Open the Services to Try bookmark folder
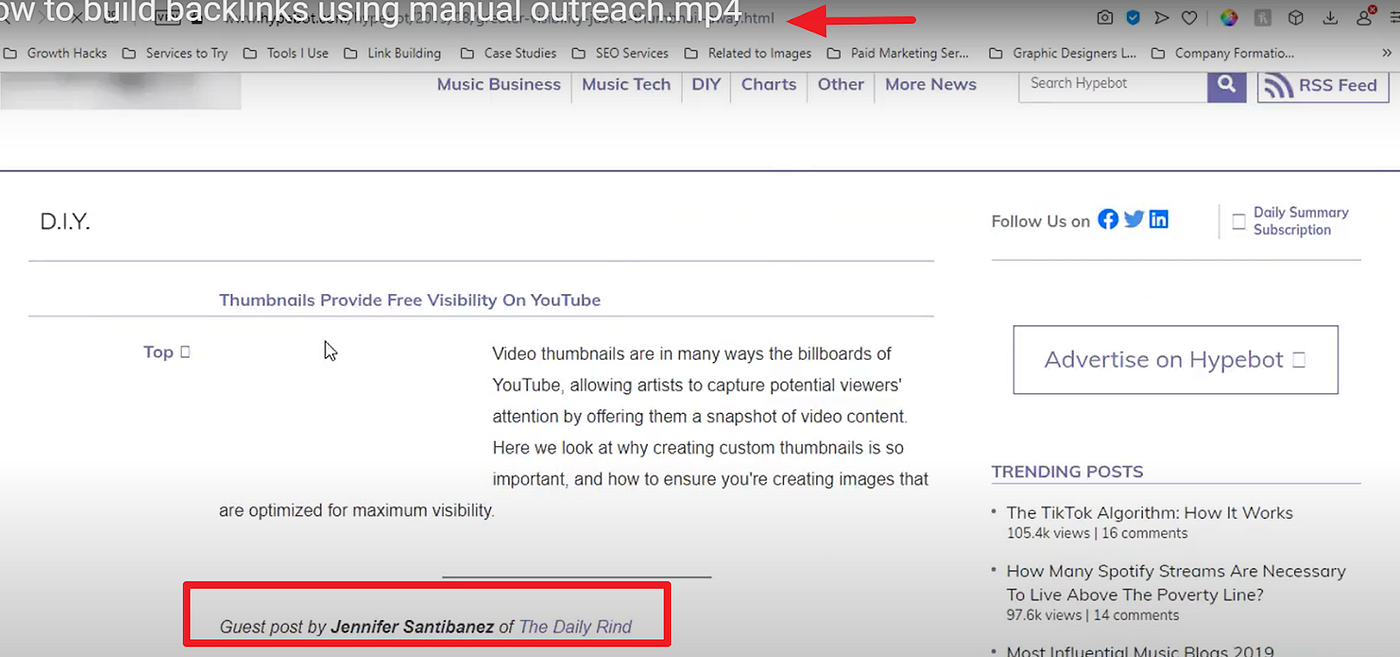The height and width of the screenshot is (657, 1400). [x=175, y=53]
